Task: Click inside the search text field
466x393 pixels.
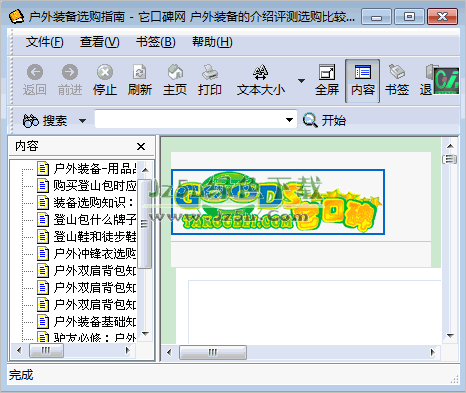Action: pos(190,119)
